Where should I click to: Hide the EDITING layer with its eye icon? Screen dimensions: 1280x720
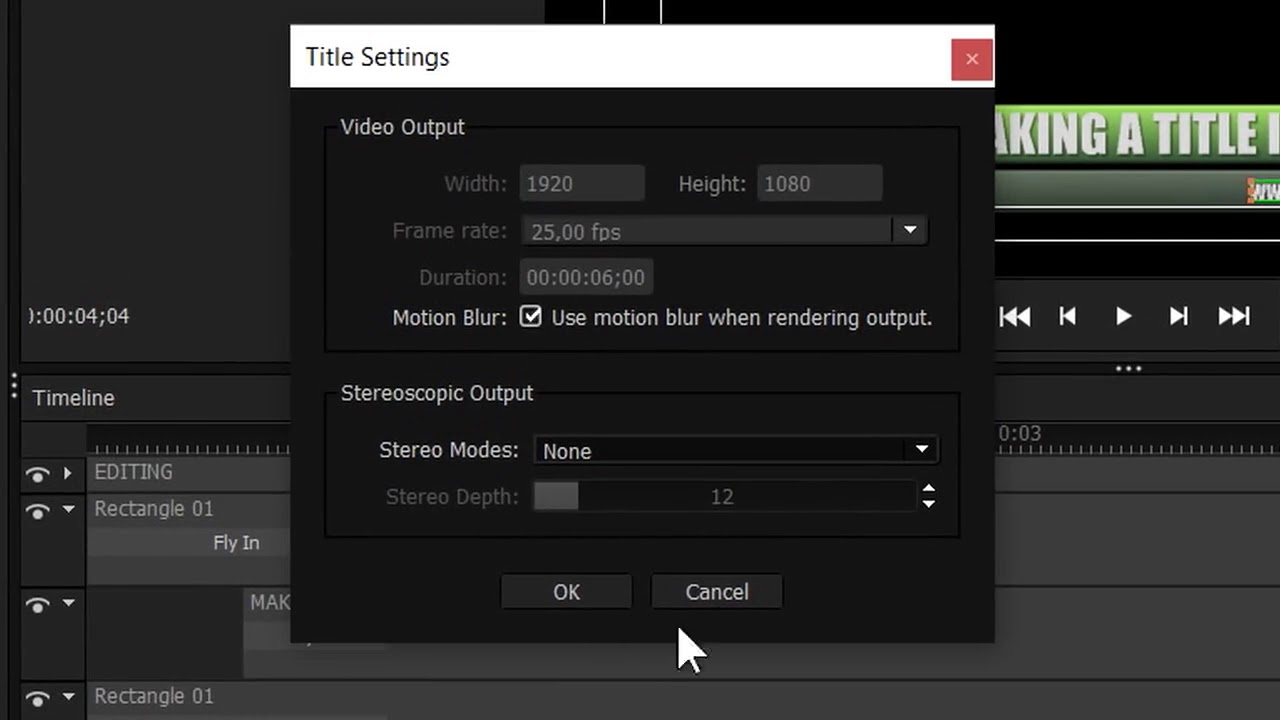pos(38,473)
